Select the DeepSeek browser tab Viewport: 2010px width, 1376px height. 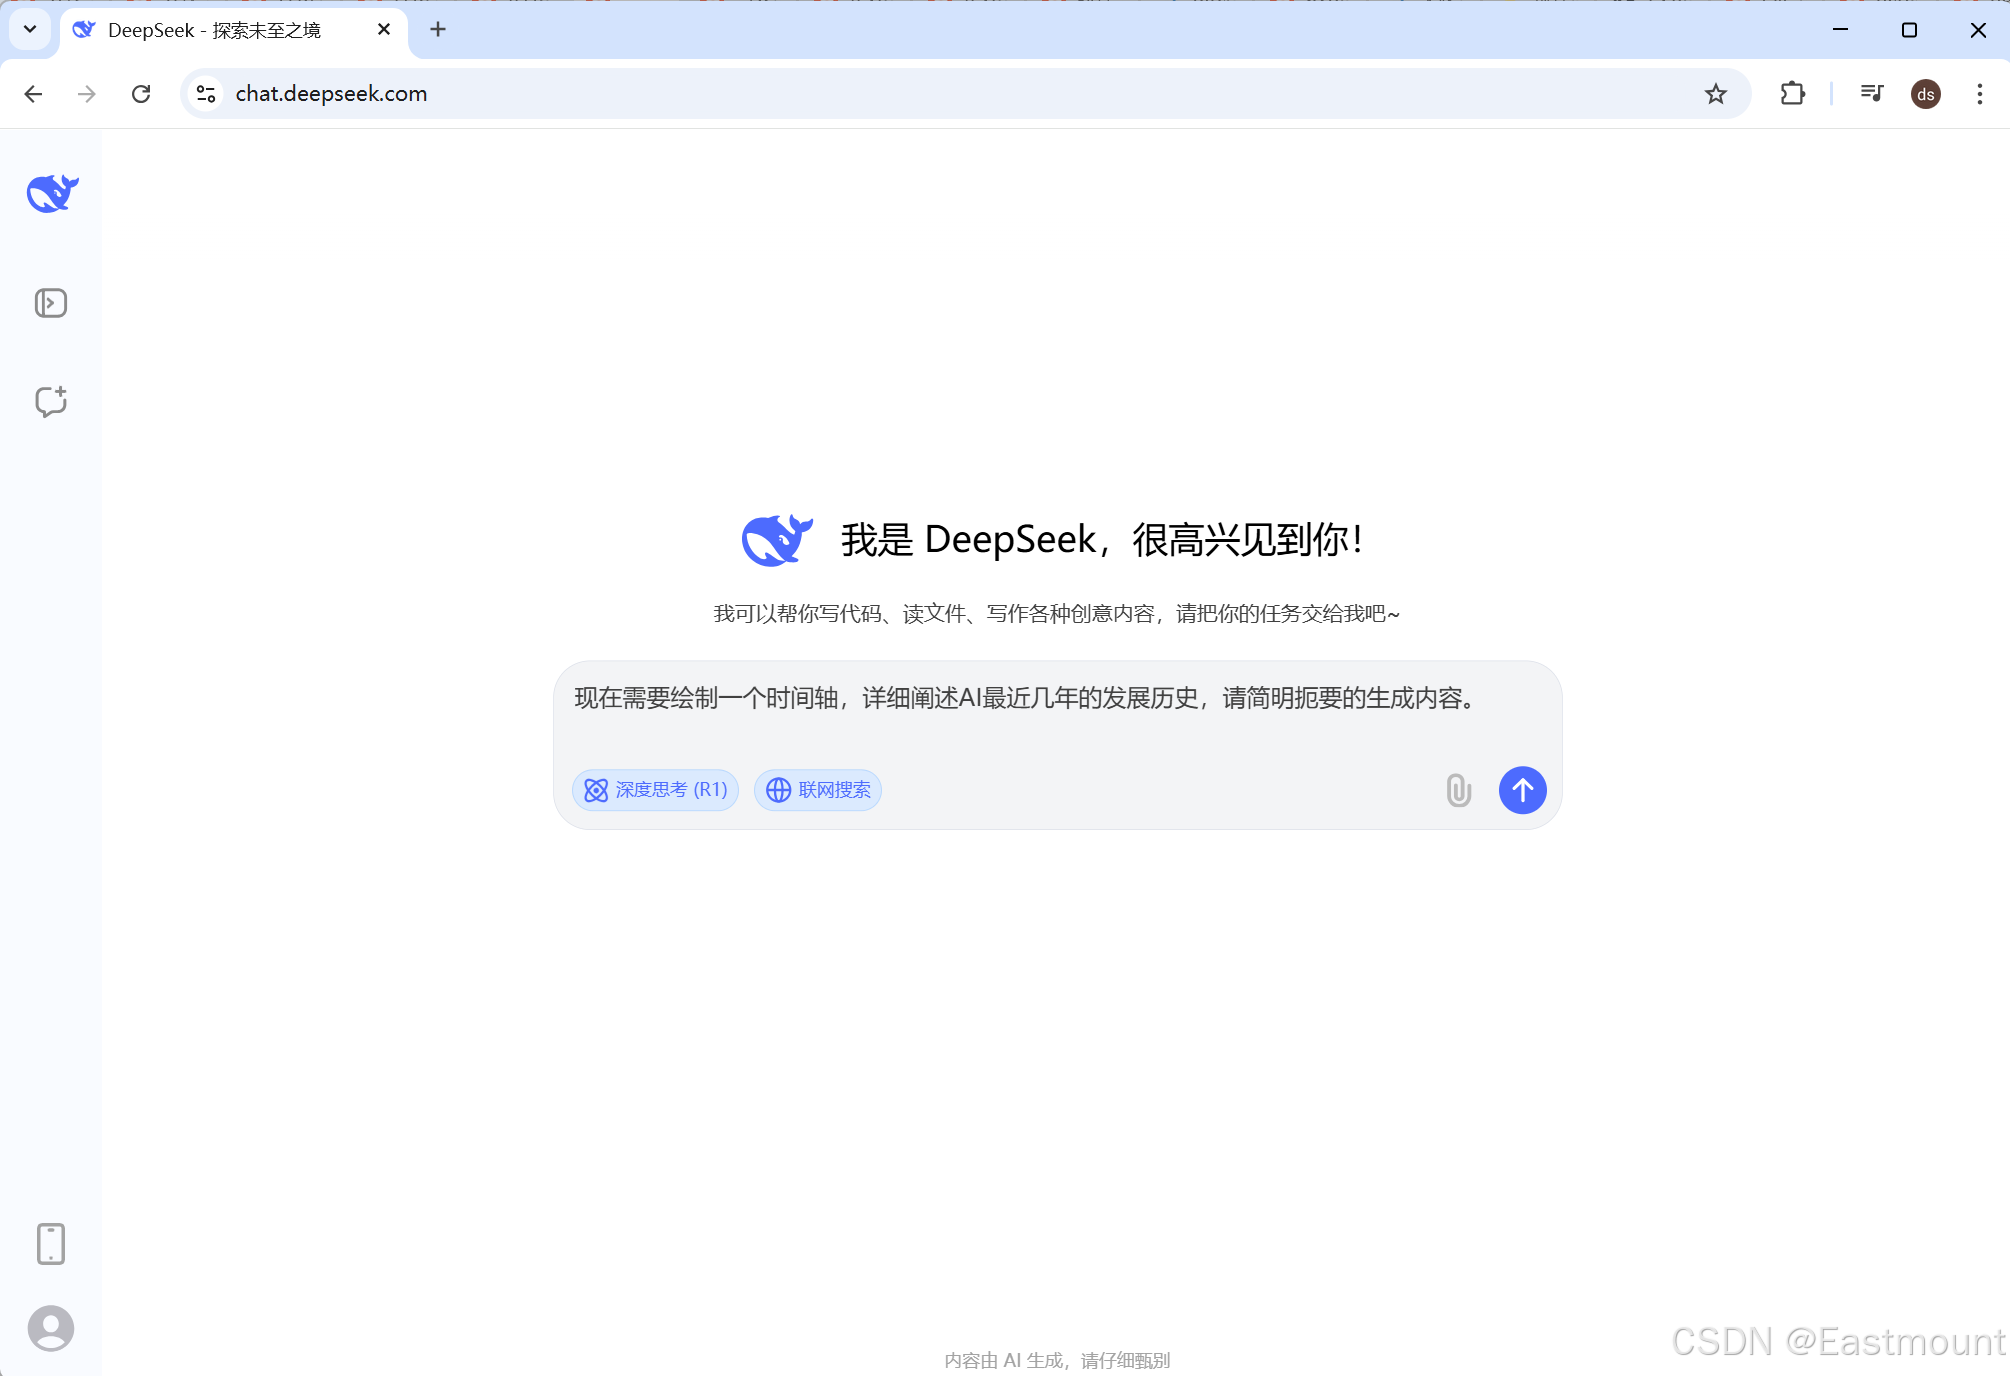215,30
